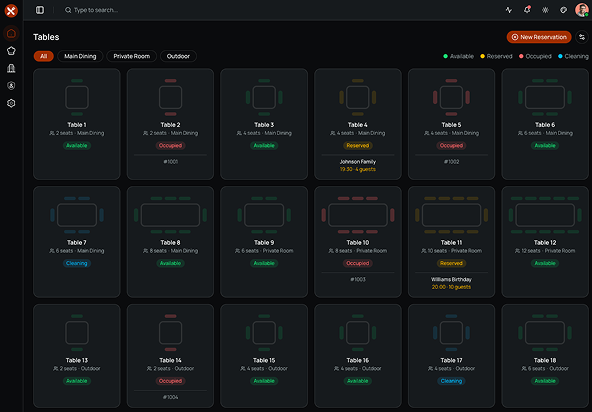
Task: Toggle the theme sun icon
Action: [545, 10]
